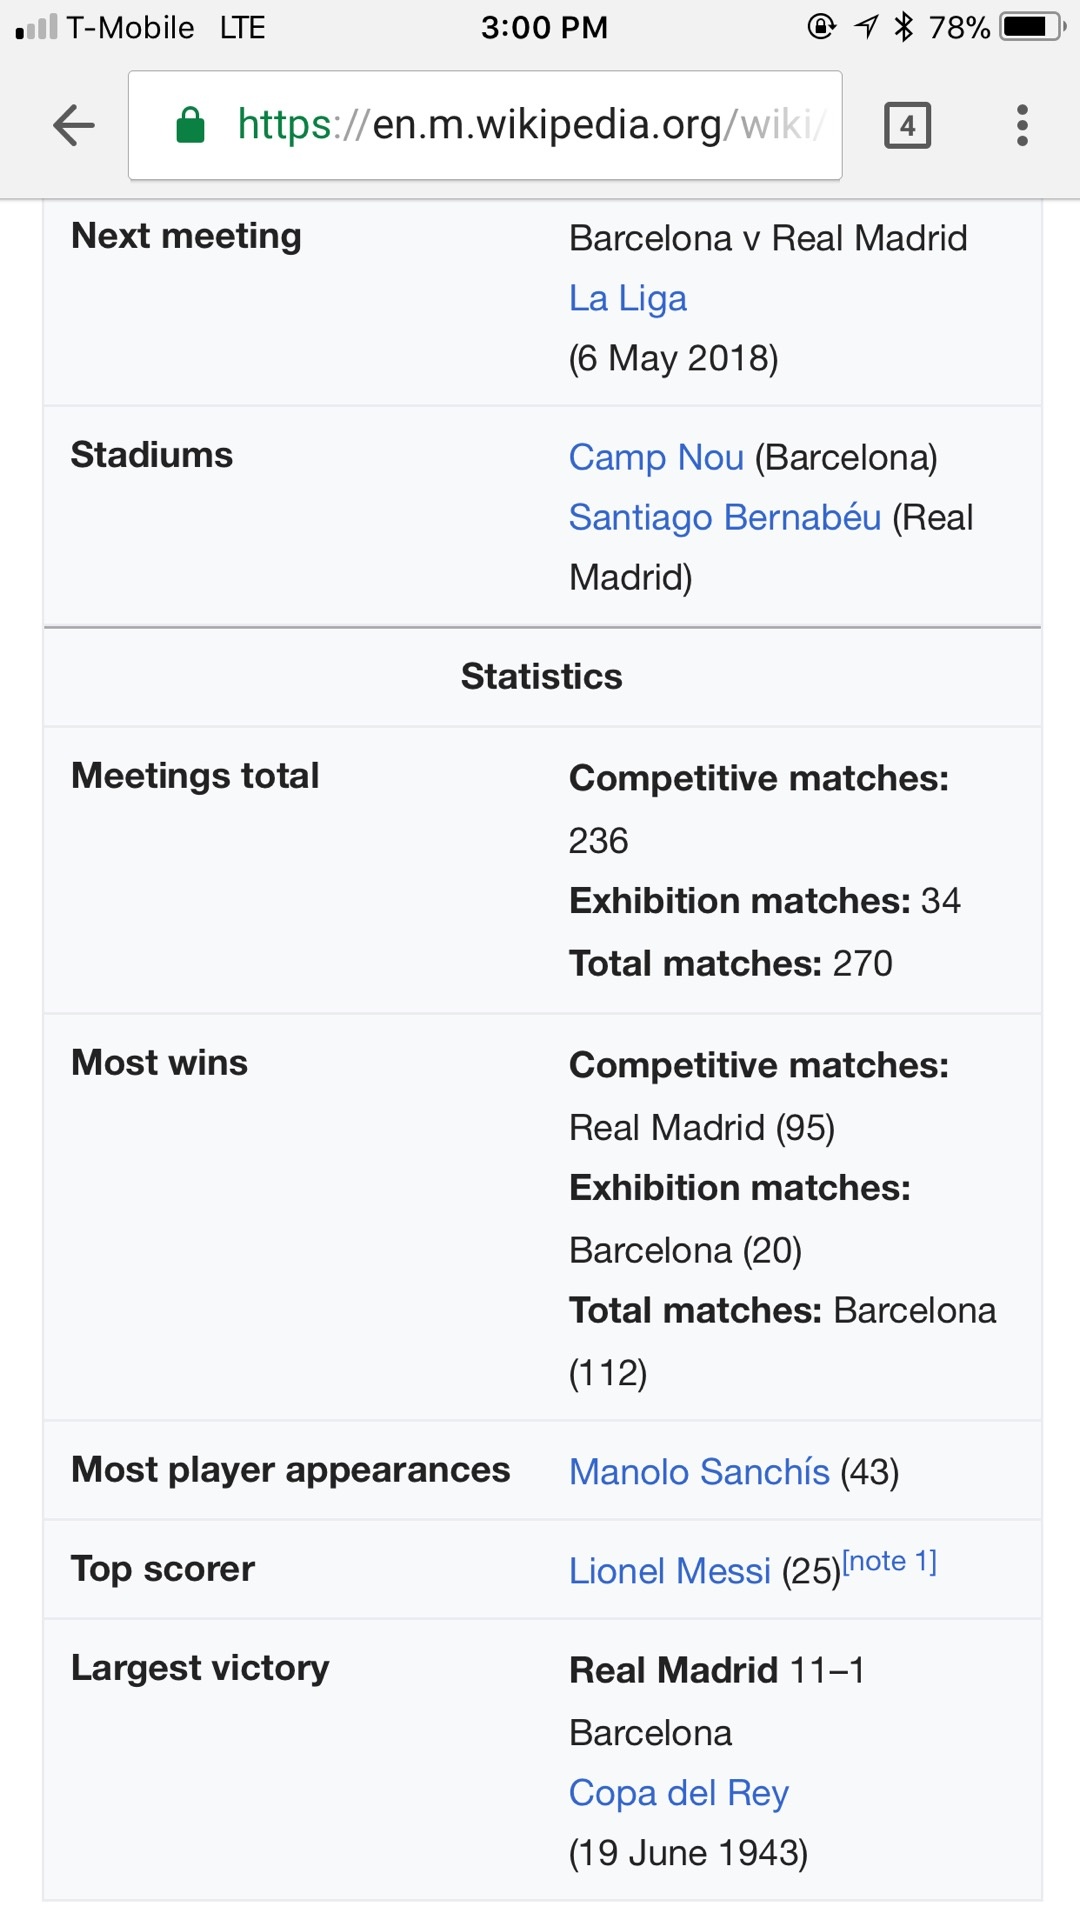This screenshot has height=1920, width=1080.
Task: Open the Lionel Messi link
Action: coord(669,1570)
